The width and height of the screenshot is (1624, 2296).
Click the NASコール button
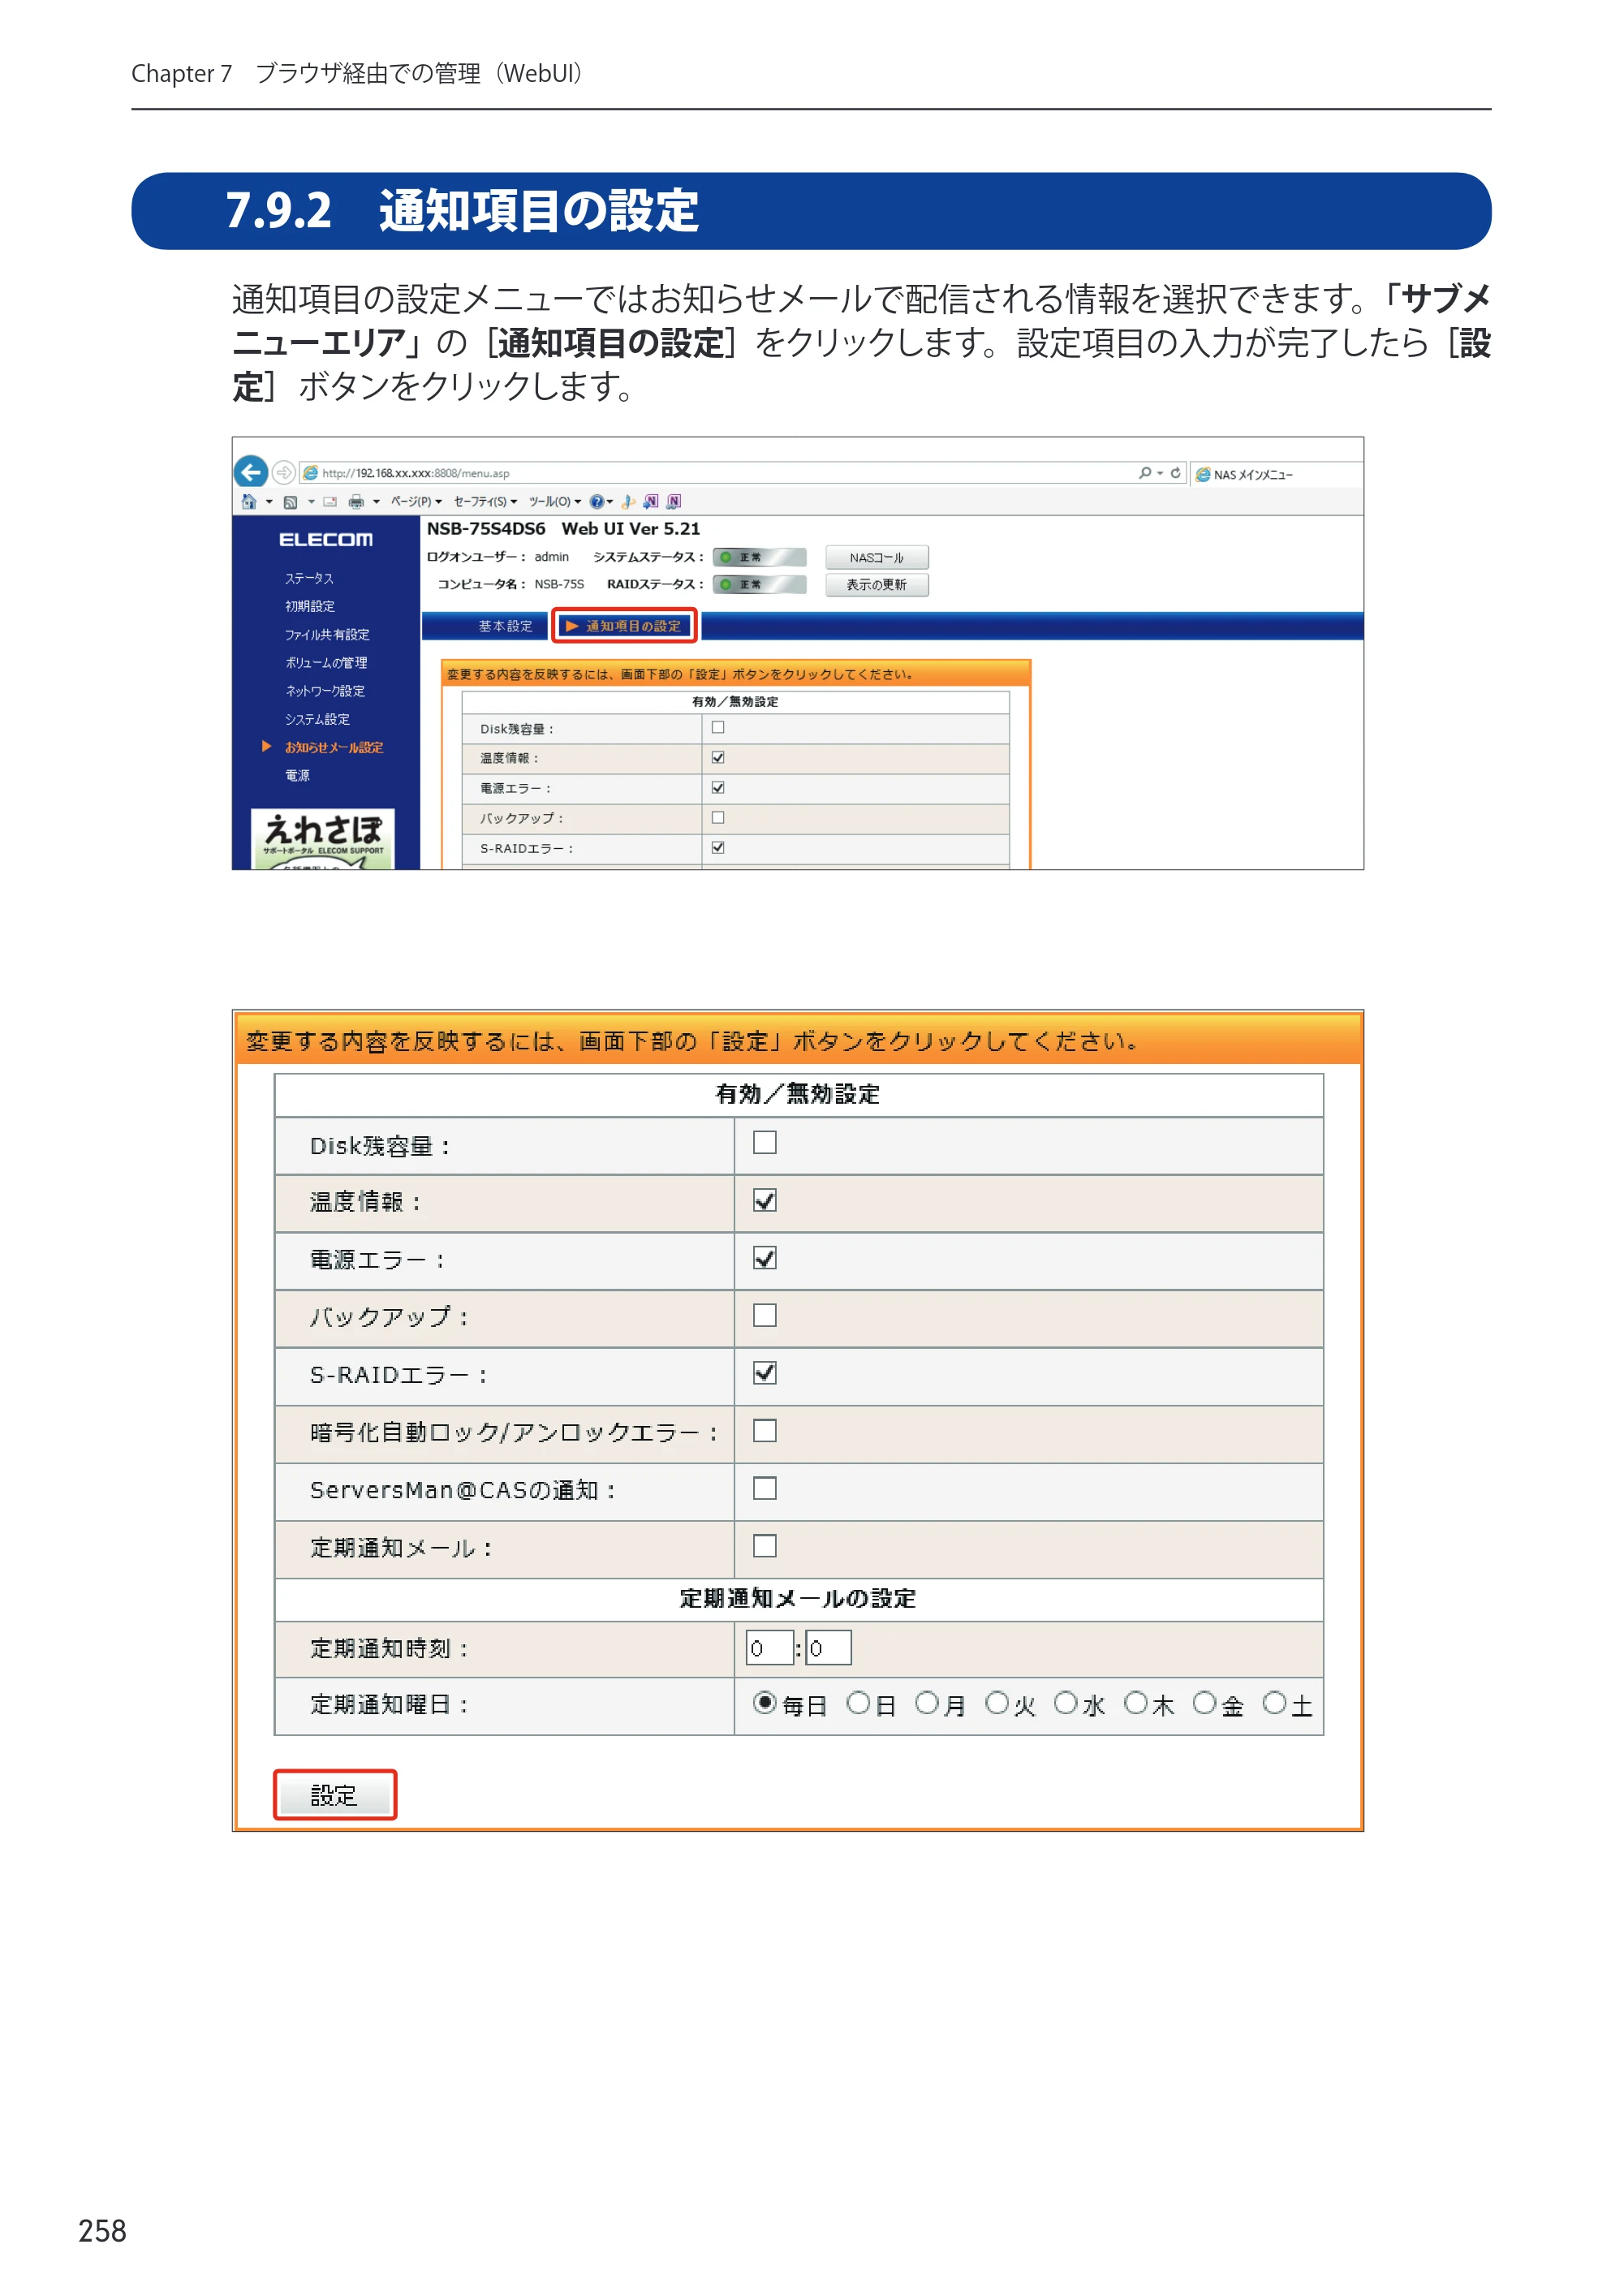[x=877, y=558]
